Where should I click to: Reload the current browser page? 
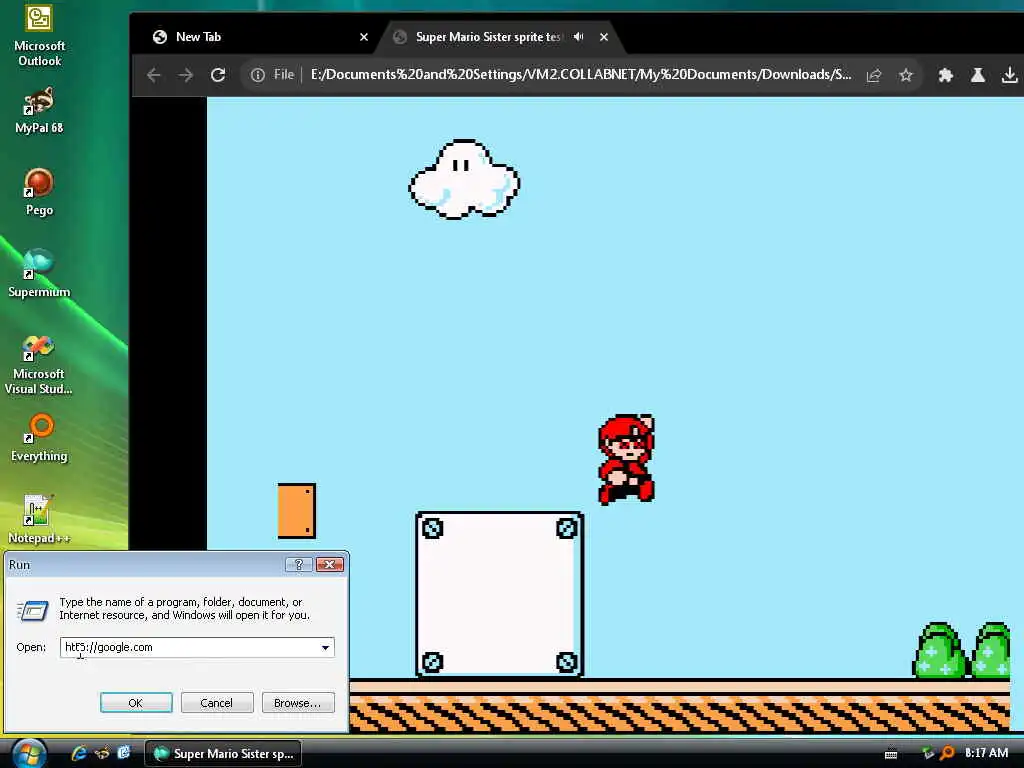(x=218, y=75)
